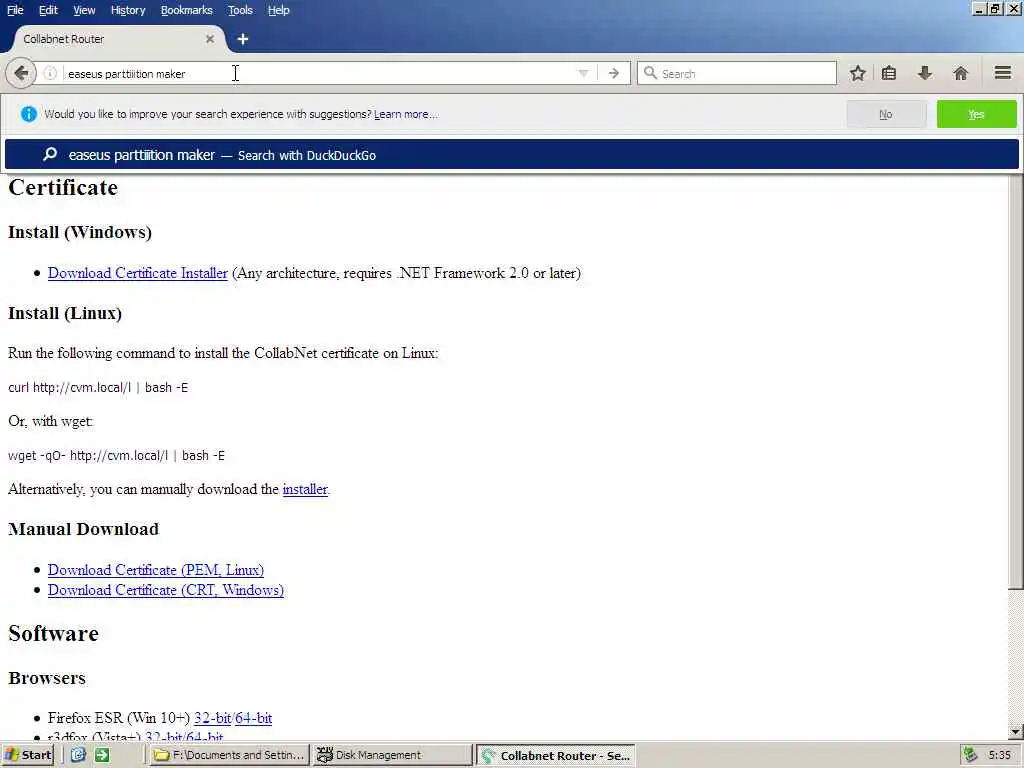This screenshot has width=1024, height=768.
Task: Accept search suggestions with Yes button
Action: click(976, 114)
